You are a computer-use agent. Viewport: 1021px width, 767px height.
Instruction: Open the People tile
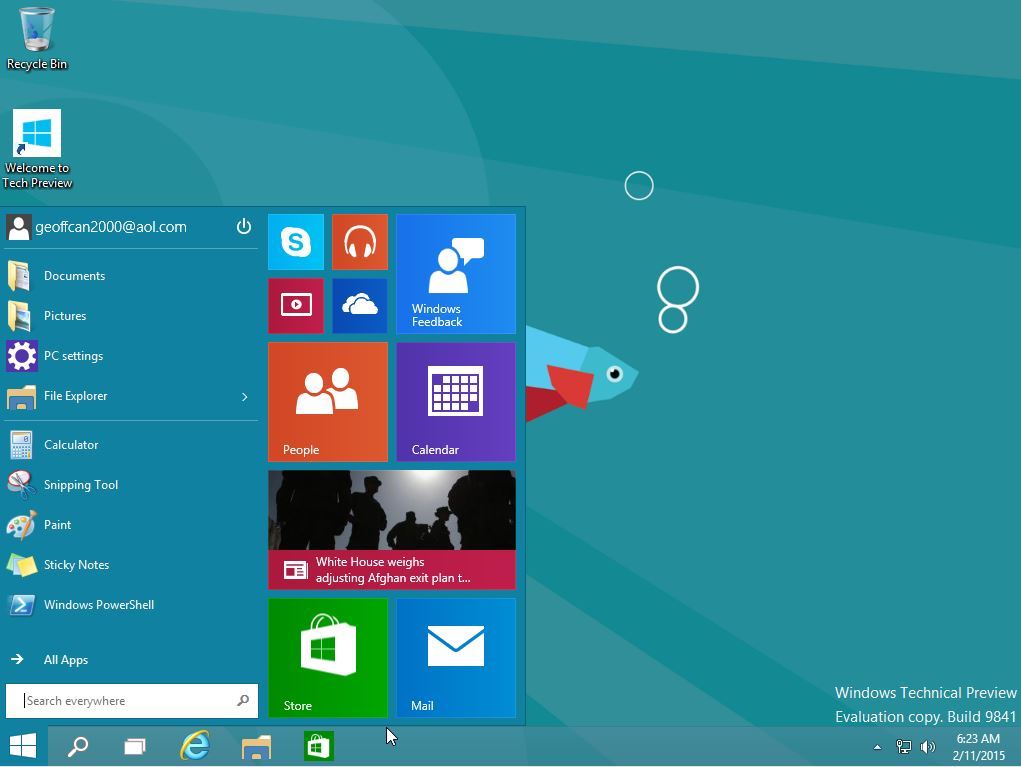click(328, 402)
